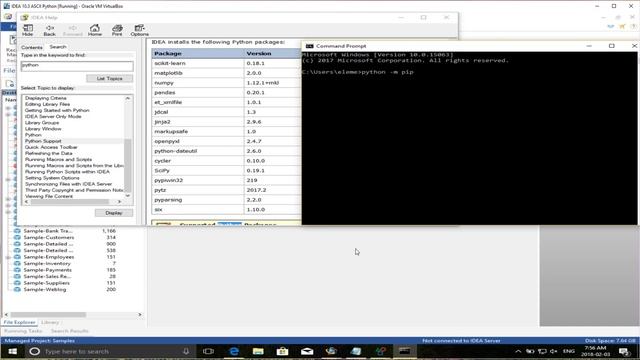
Task: Click the Package column header
Action: [x=198, y=53]
